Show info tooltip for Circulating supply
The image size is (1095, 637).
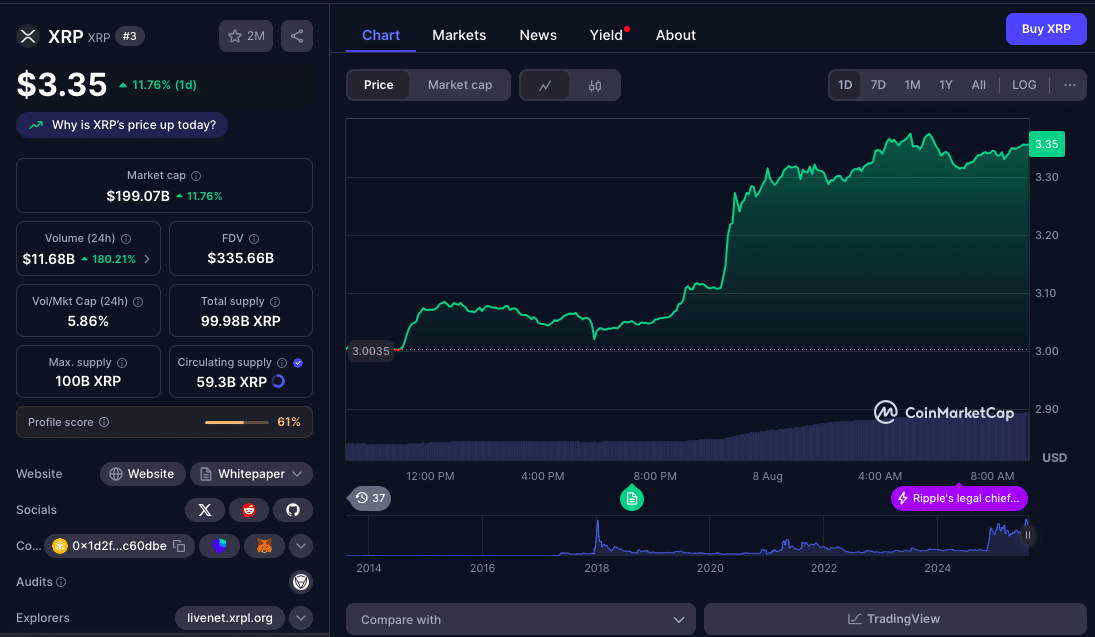[x=282, y=363]
